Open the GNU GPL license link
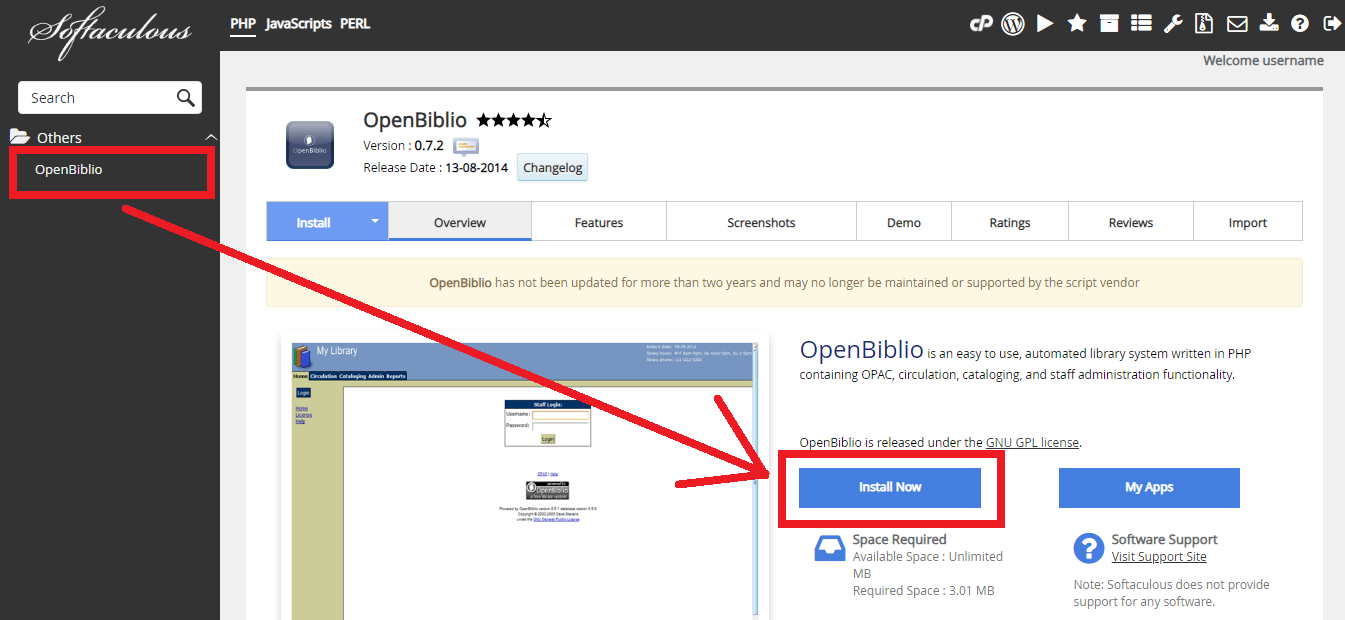Screen dimensions: 1345x620 pos(1032,443)
